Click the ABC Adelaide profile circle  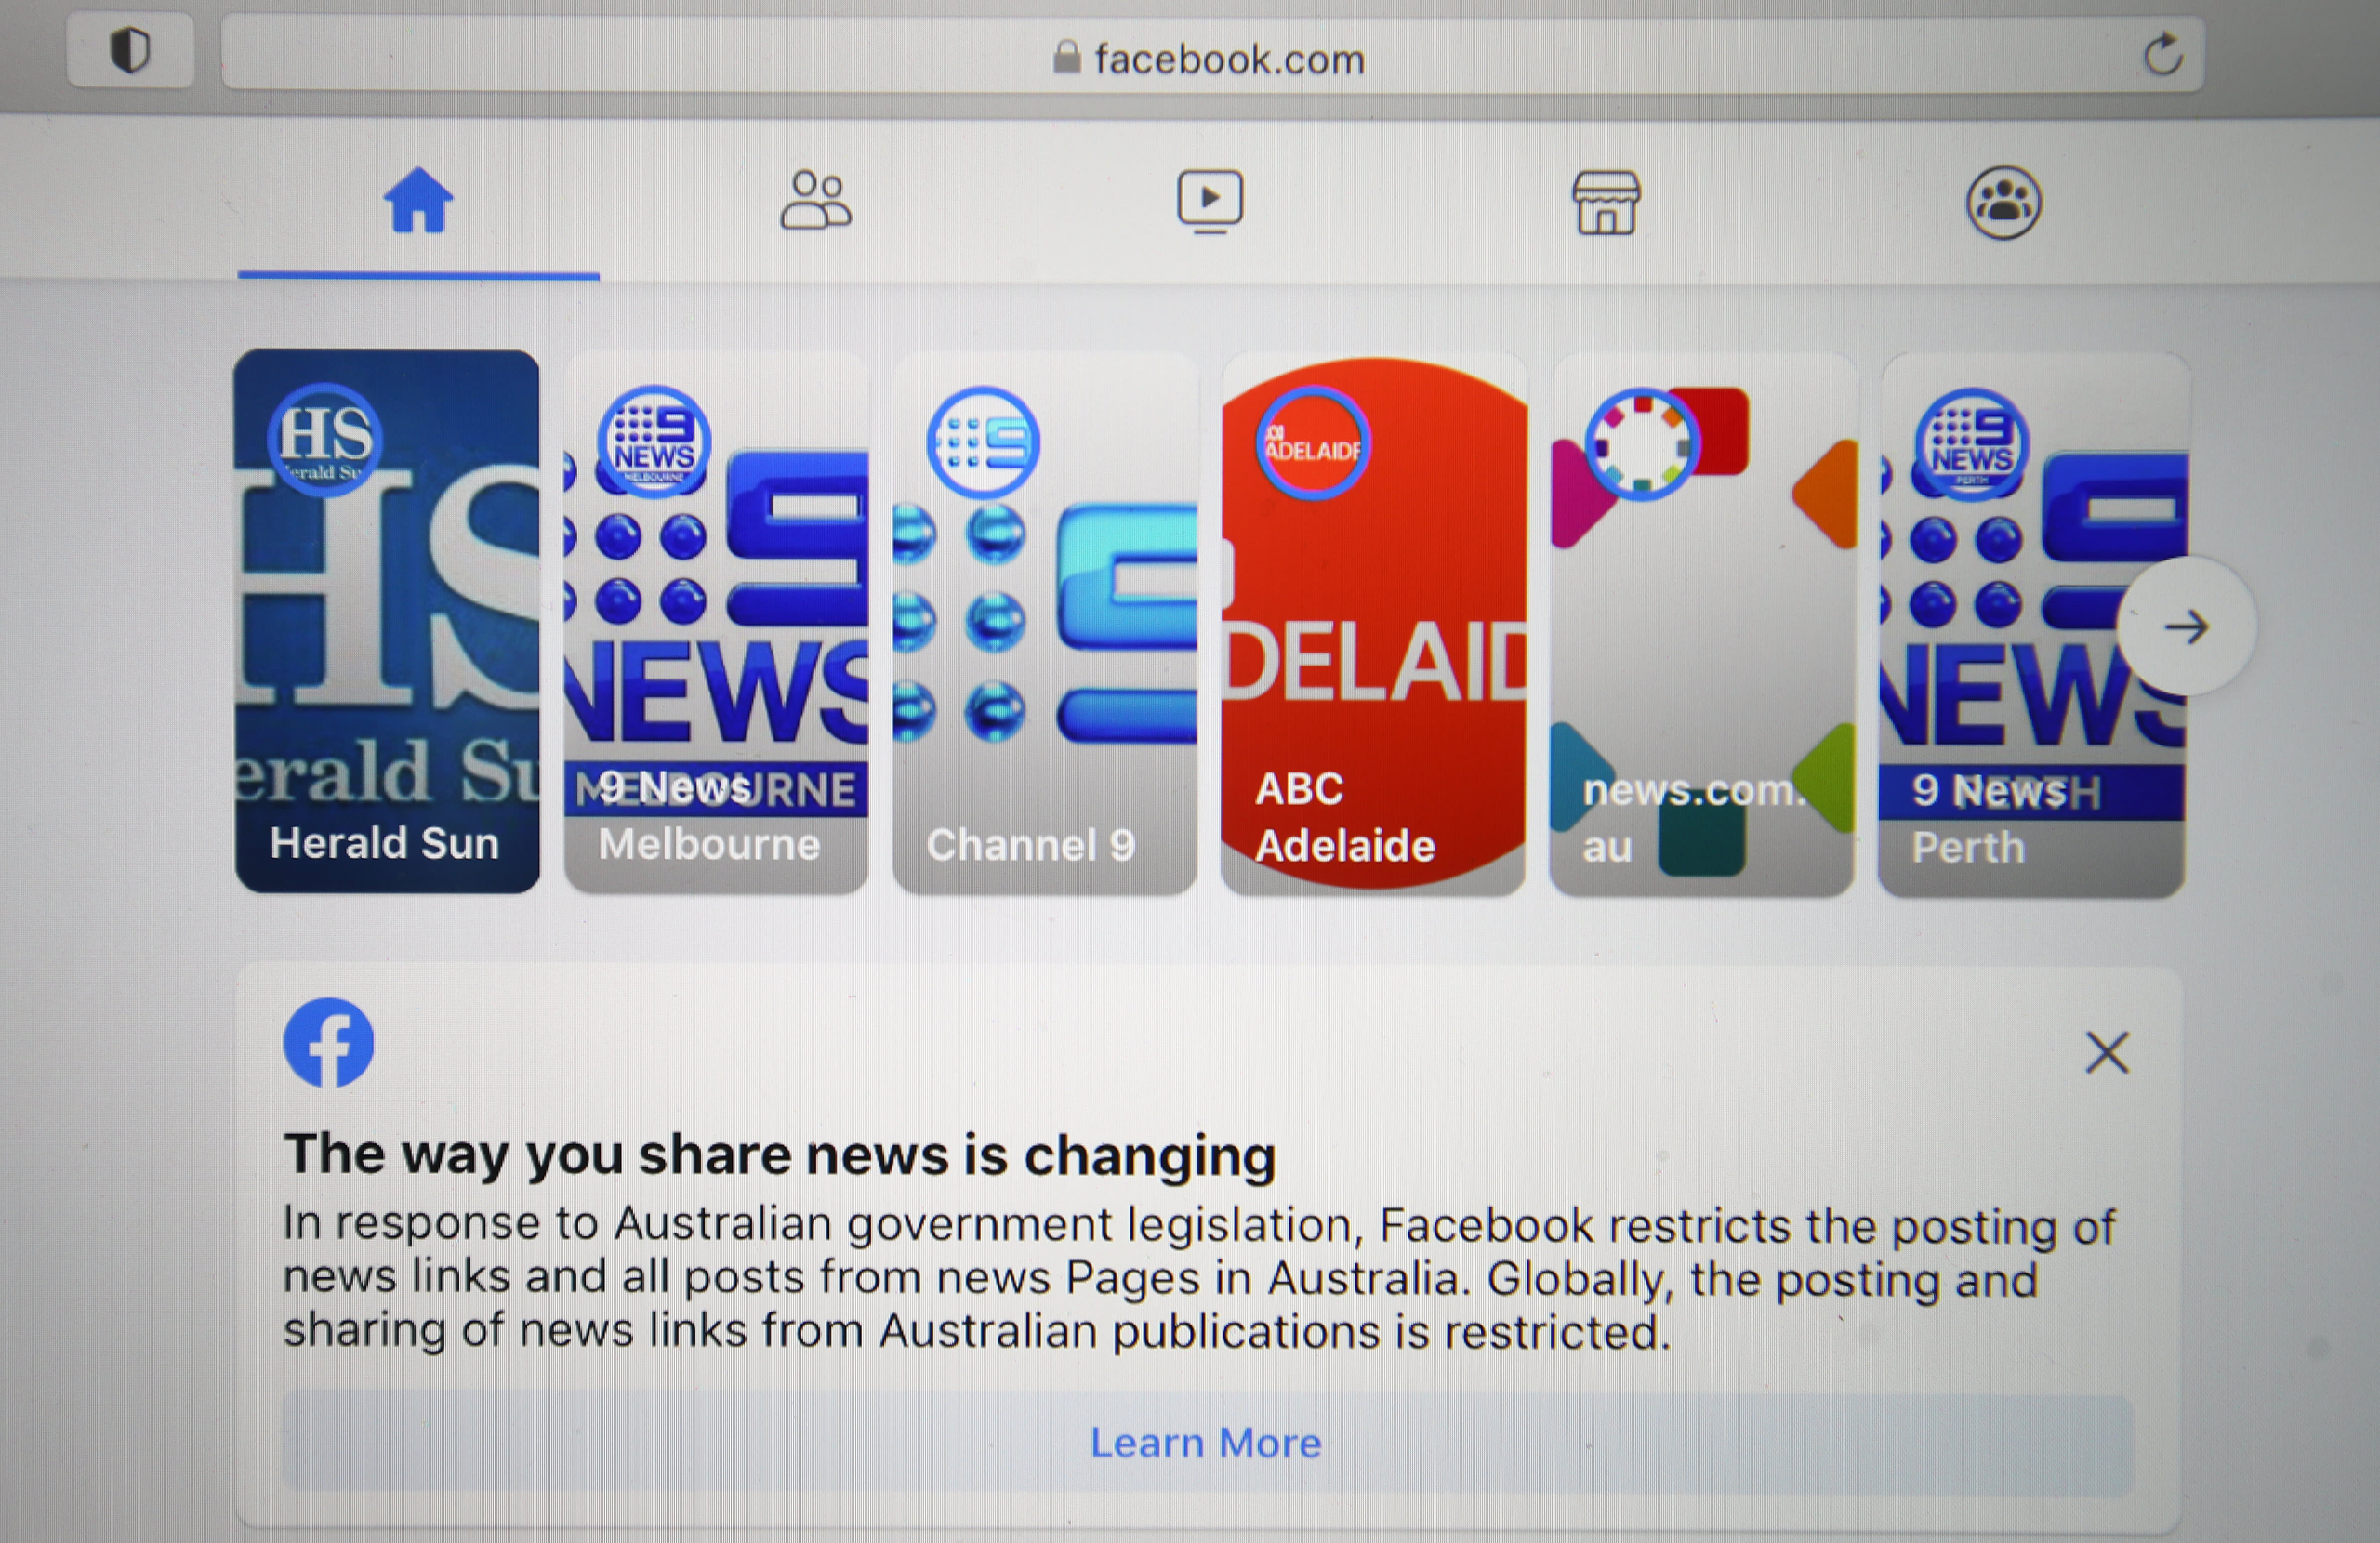(x=1312, y=443)
